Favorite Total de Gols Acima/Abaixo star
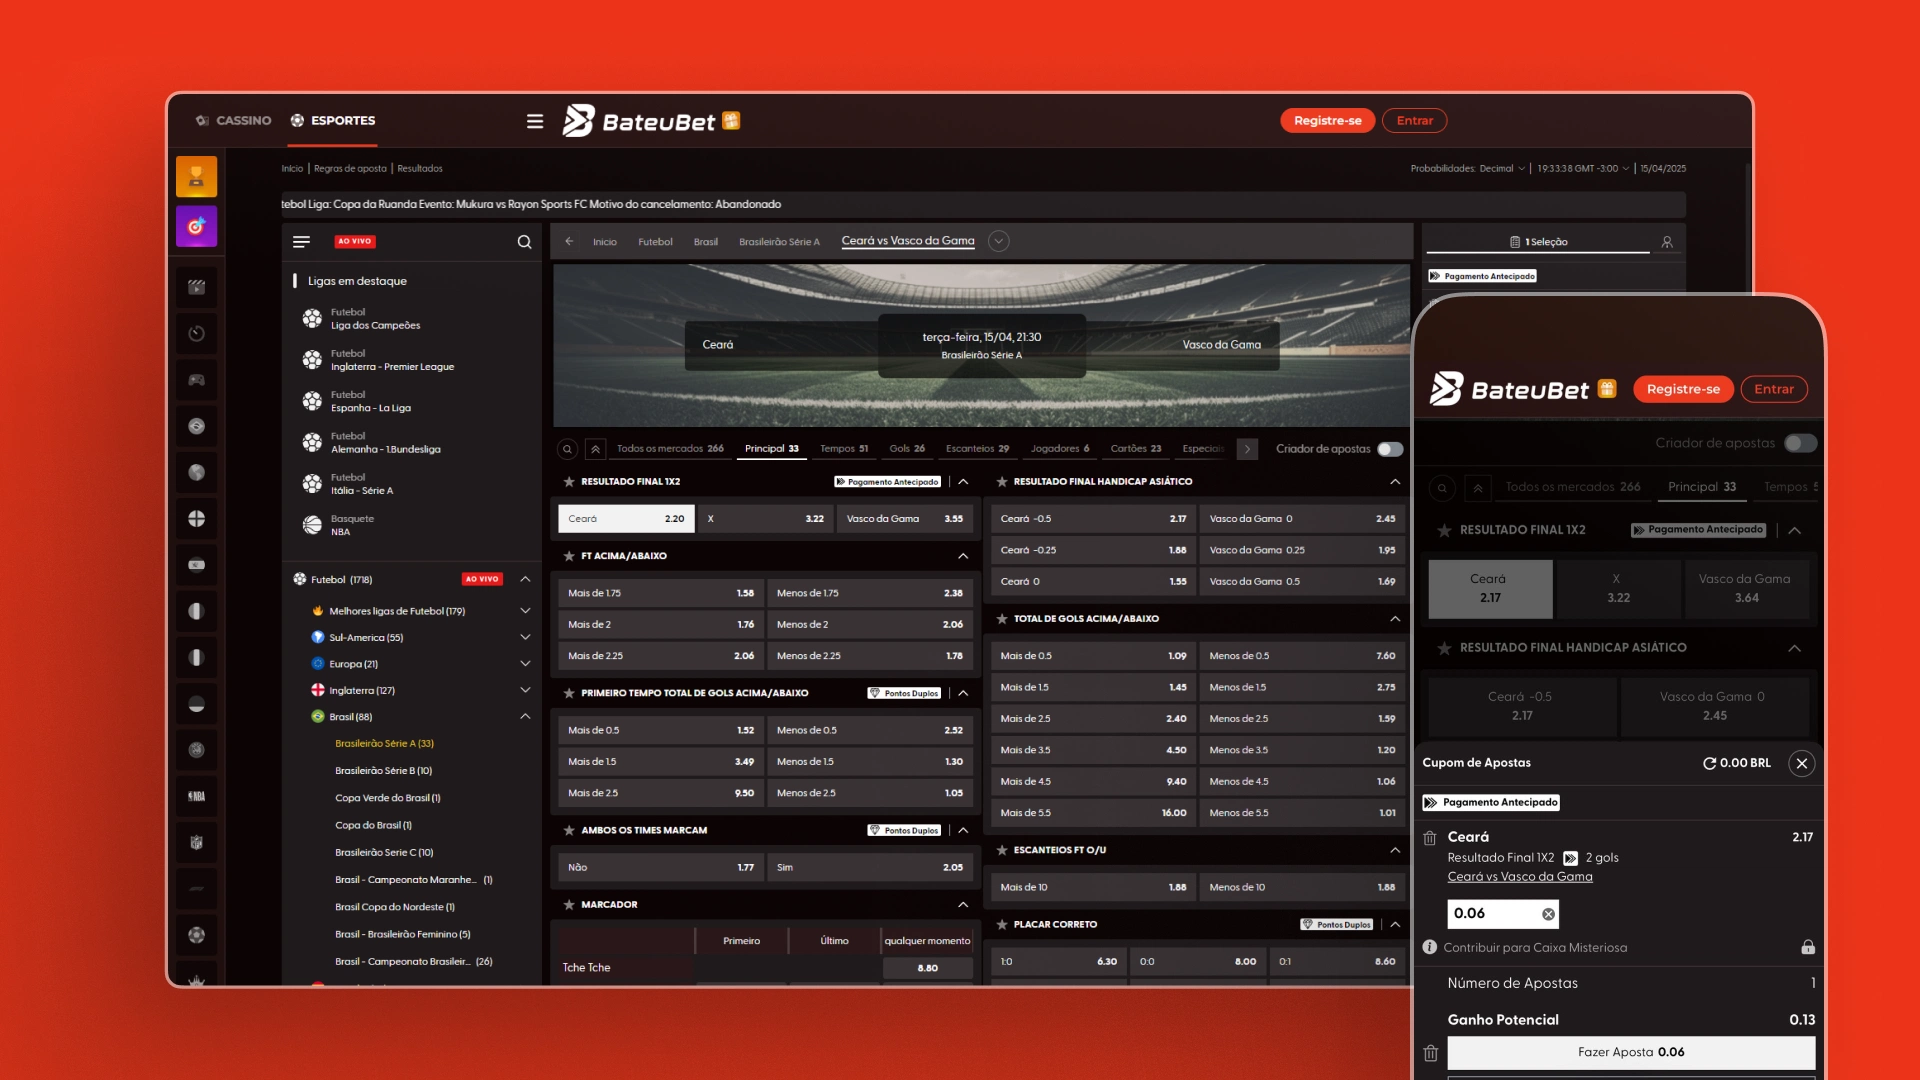This screenshot has height=1080, width=1920. tap(1001, 619)
